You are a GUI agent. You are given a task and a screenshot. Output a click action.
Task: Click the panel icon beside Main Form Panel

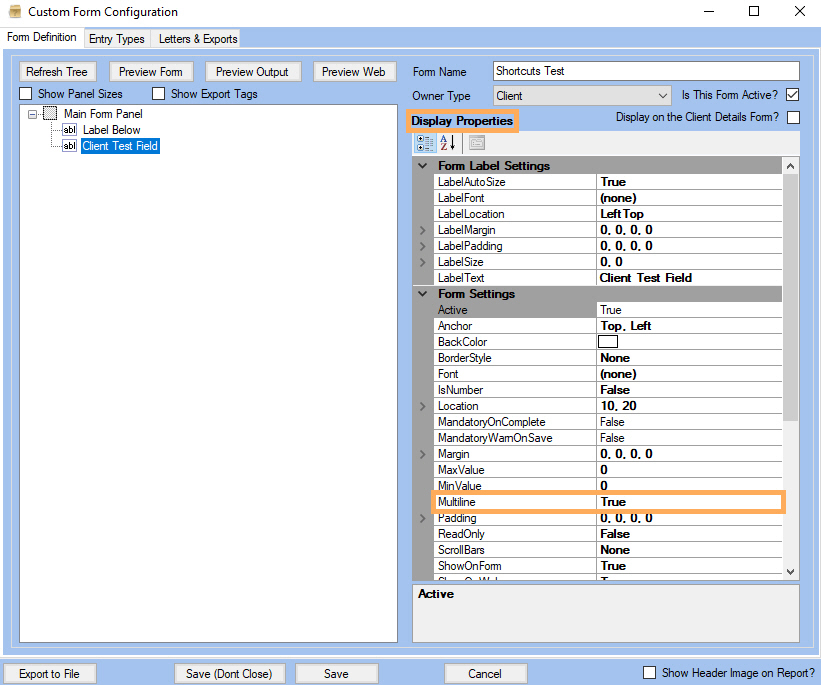coord(50,113)
